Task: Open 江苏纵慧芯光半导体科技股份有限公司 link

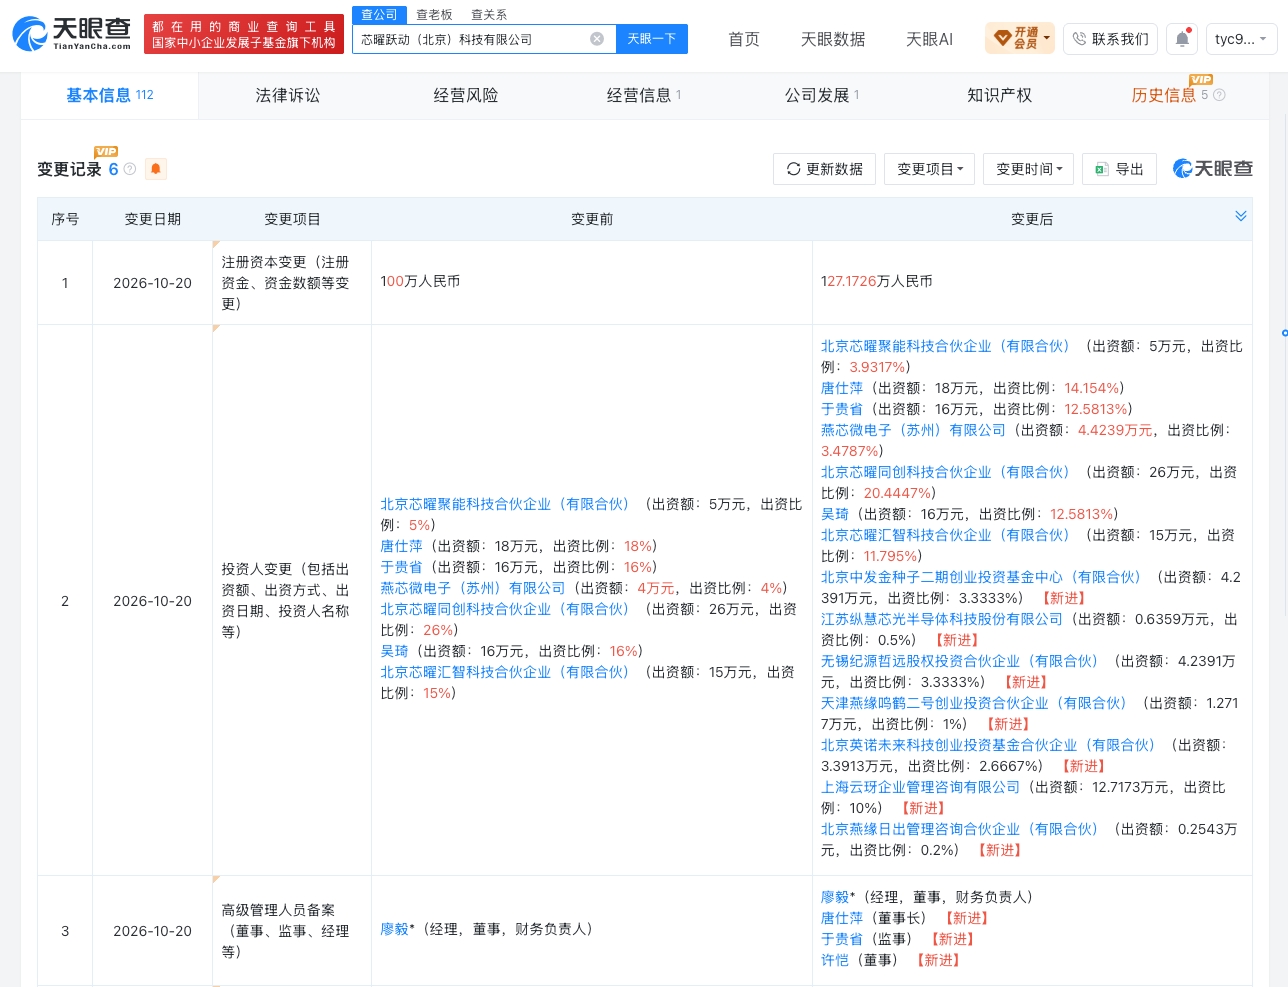Action: pyautogui.click(x=942, y=619)
